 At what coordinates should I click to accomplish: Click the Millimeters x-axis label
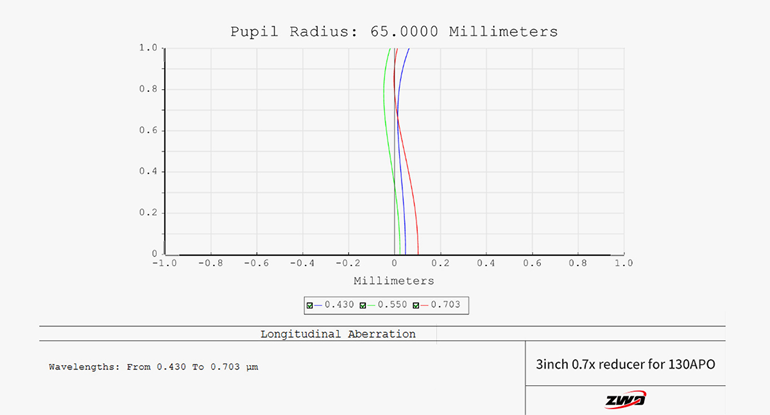click(394, 281)
